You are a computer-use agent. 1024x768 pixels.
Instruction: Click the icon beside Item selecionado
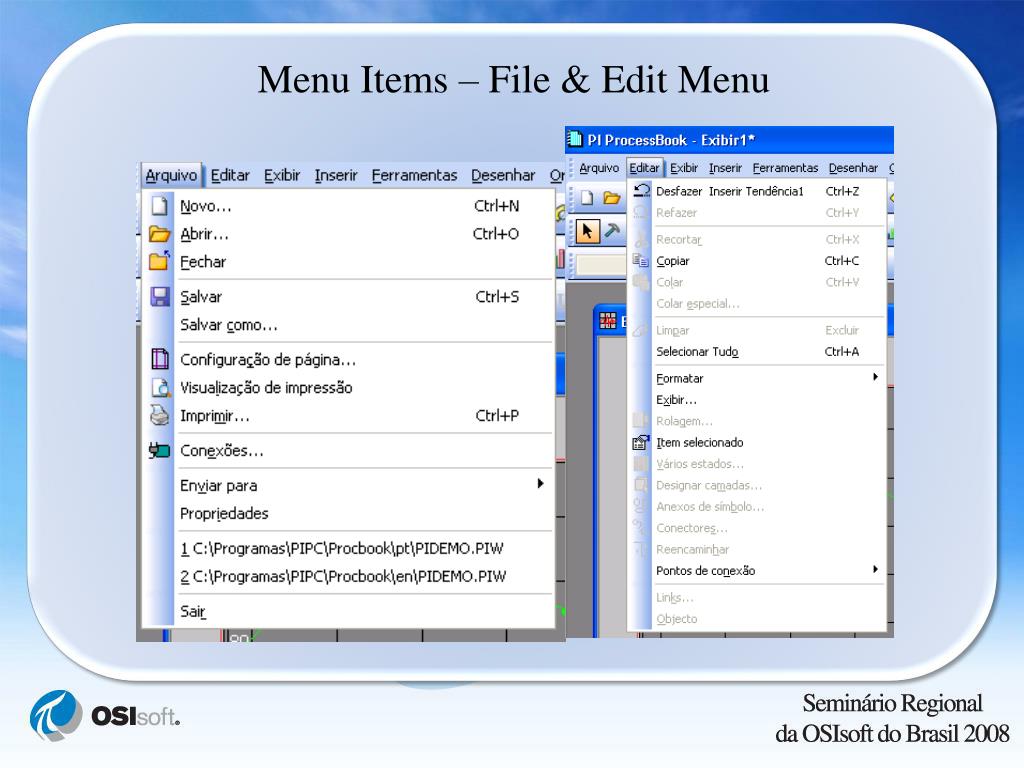pos(641,442)
